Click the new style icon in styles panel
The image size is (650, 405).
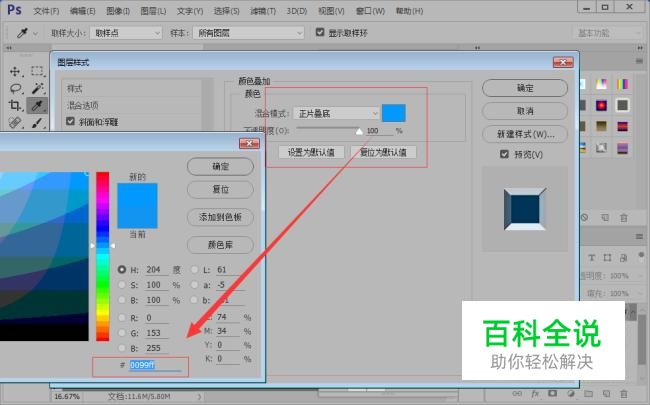click(605, 217)
